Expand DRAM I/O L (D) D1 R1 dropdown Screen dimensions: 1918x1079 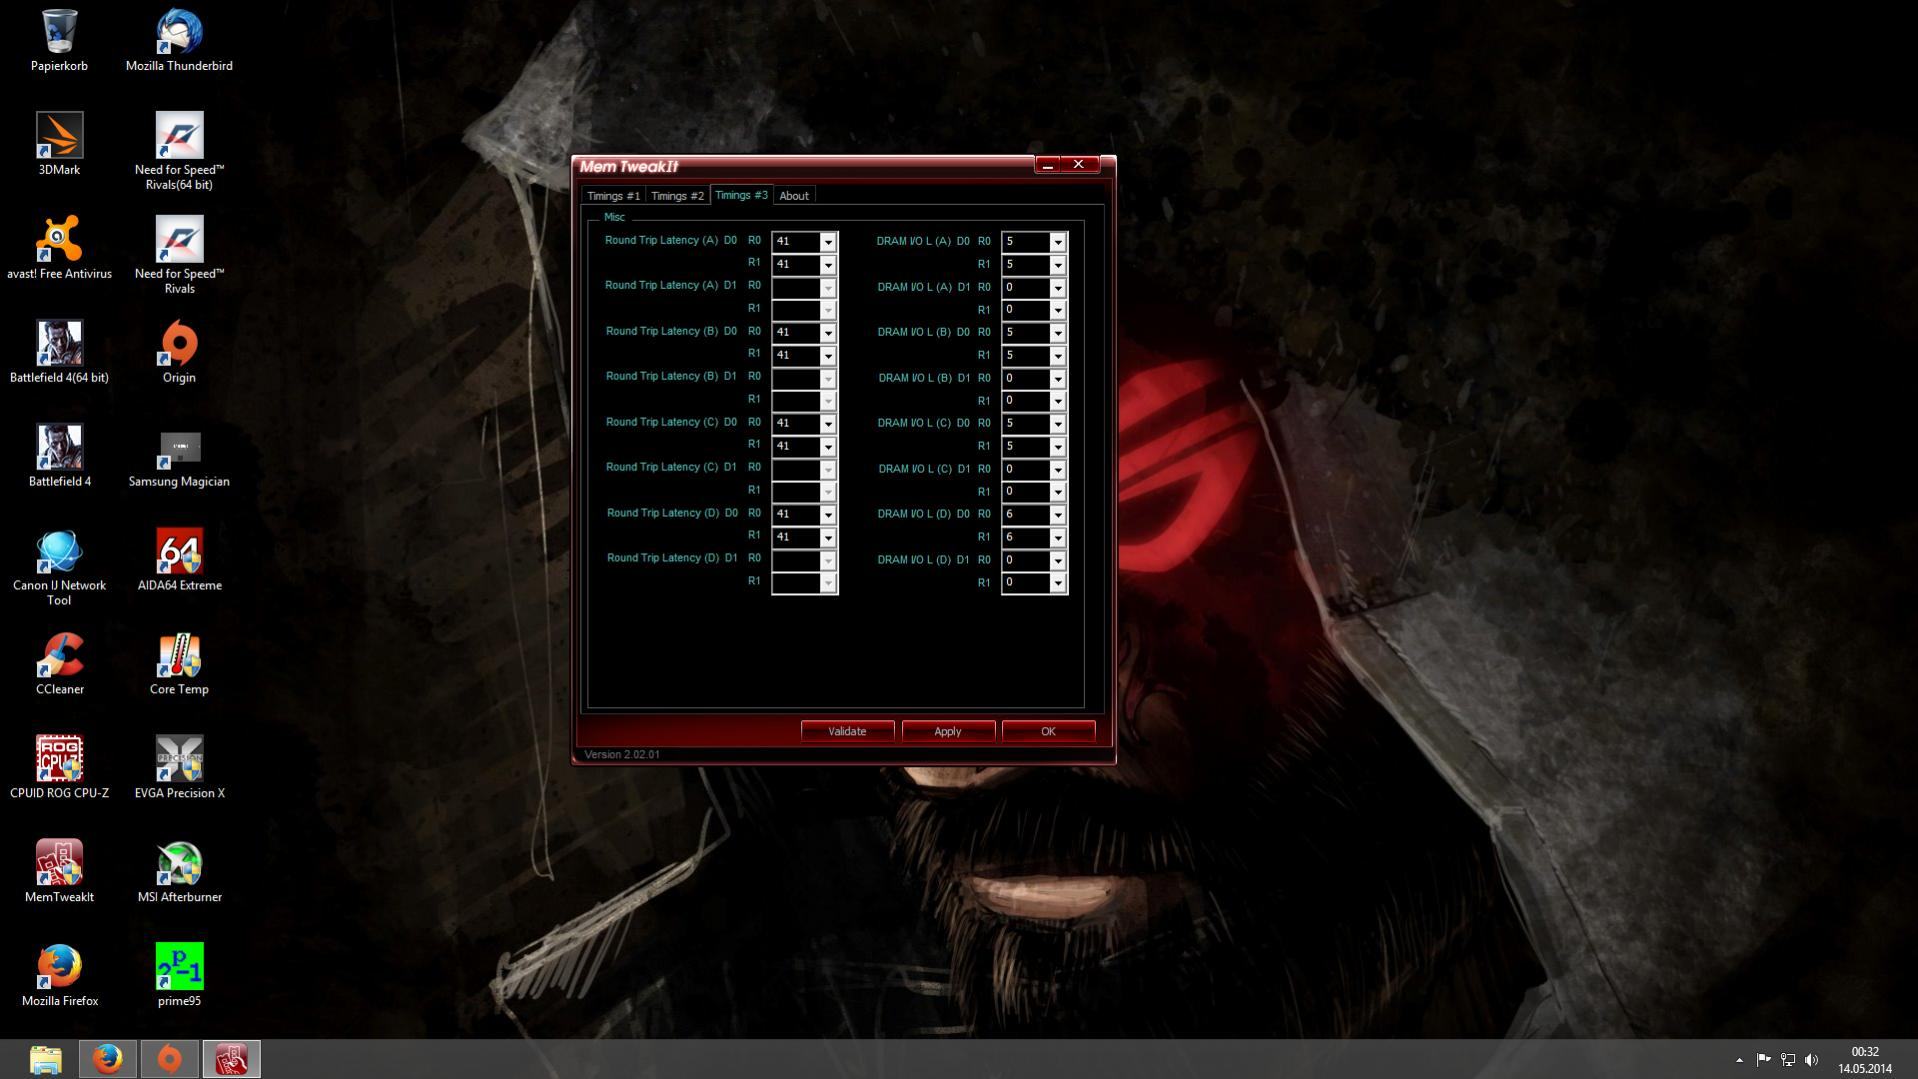(x=1057, y=583)
